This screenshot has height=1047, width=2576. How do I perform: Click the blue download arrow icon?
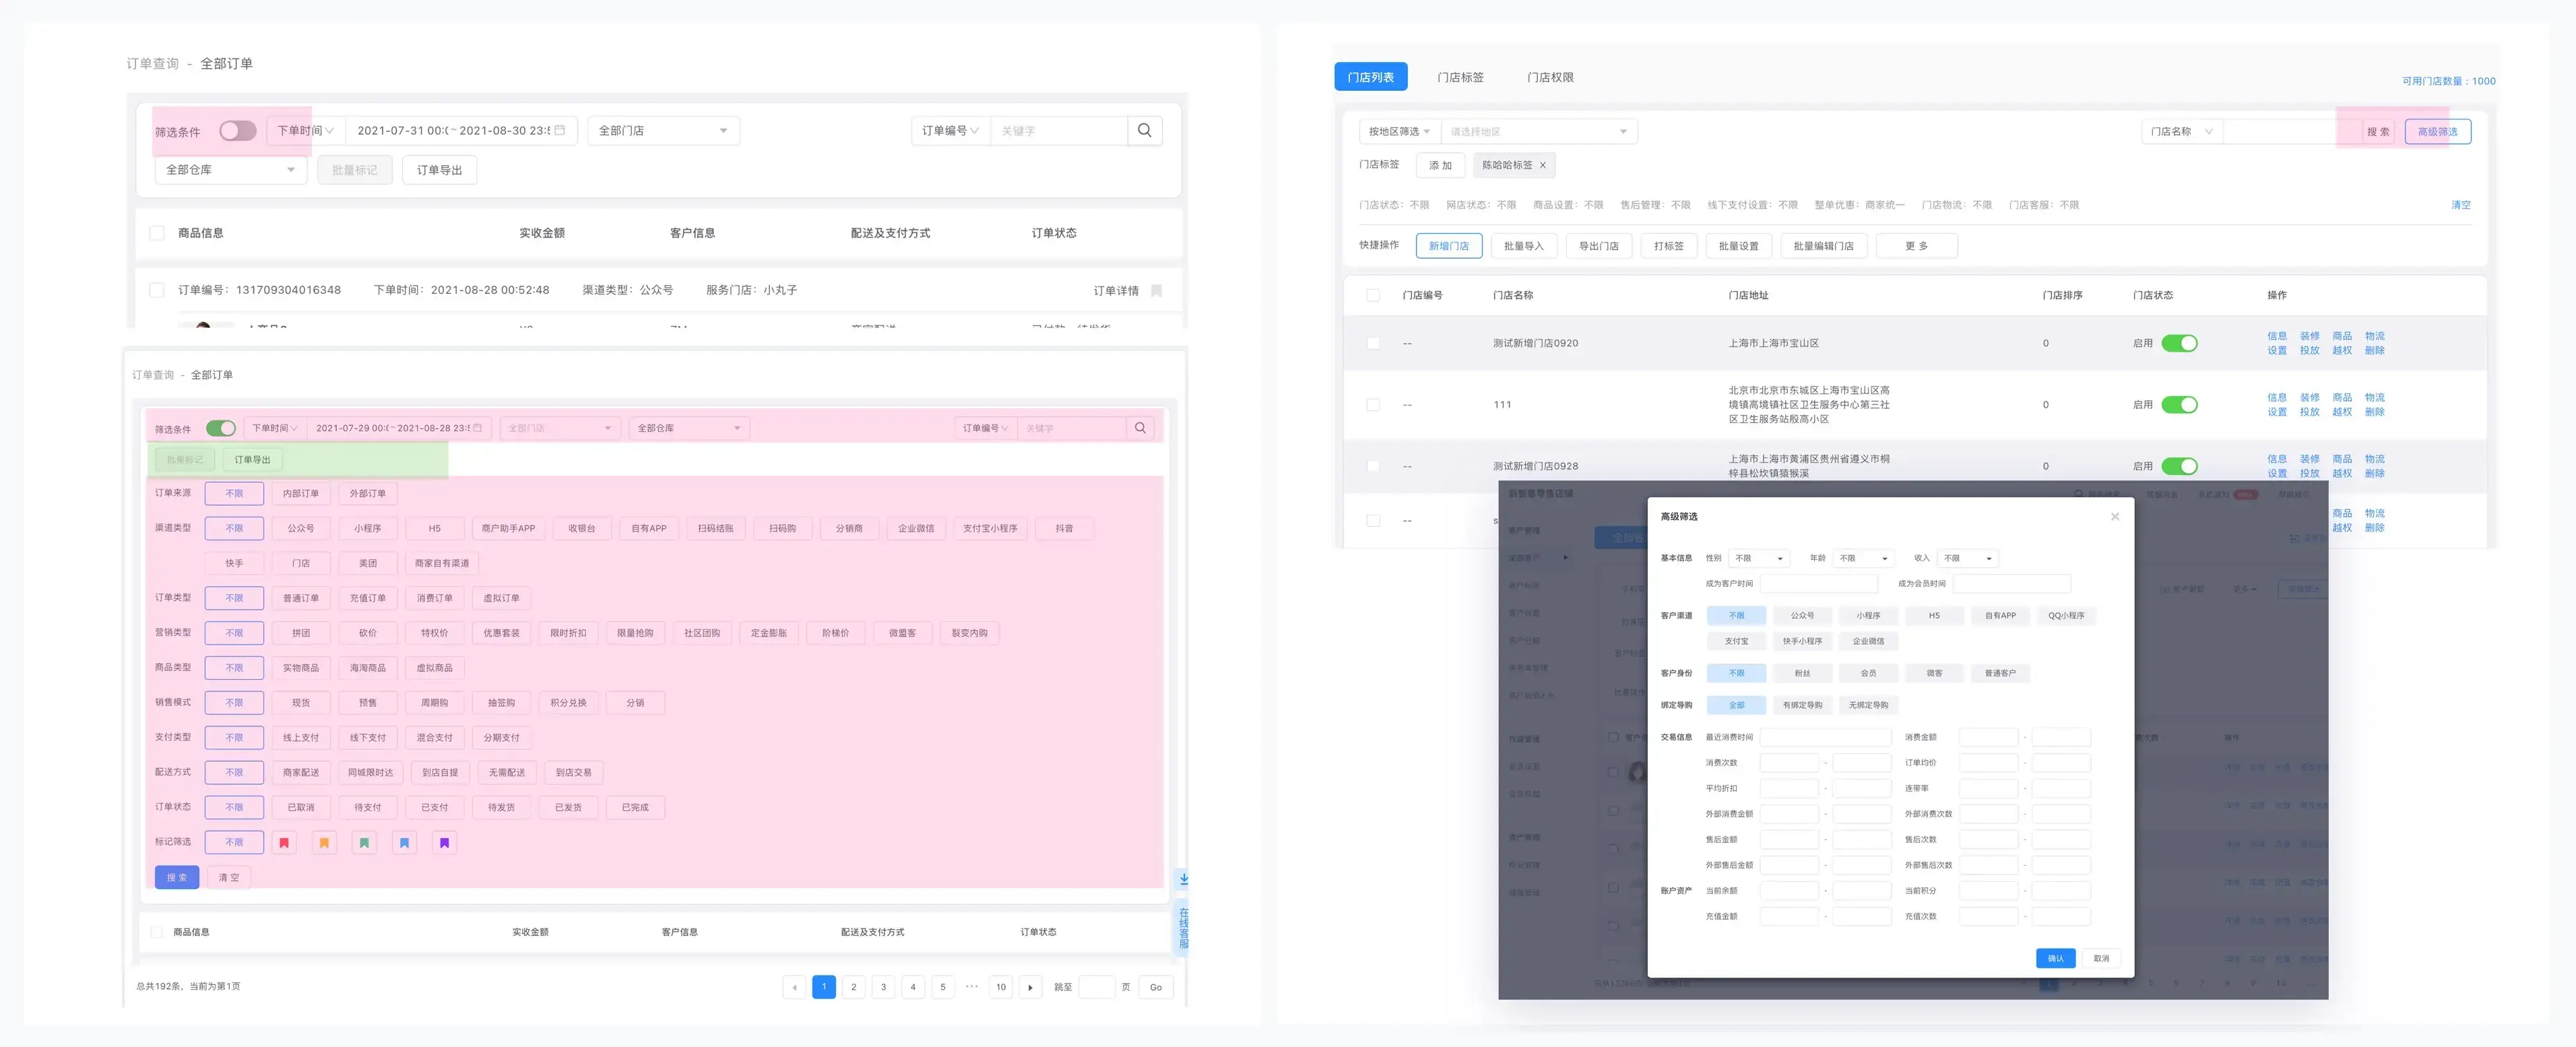1183,879
